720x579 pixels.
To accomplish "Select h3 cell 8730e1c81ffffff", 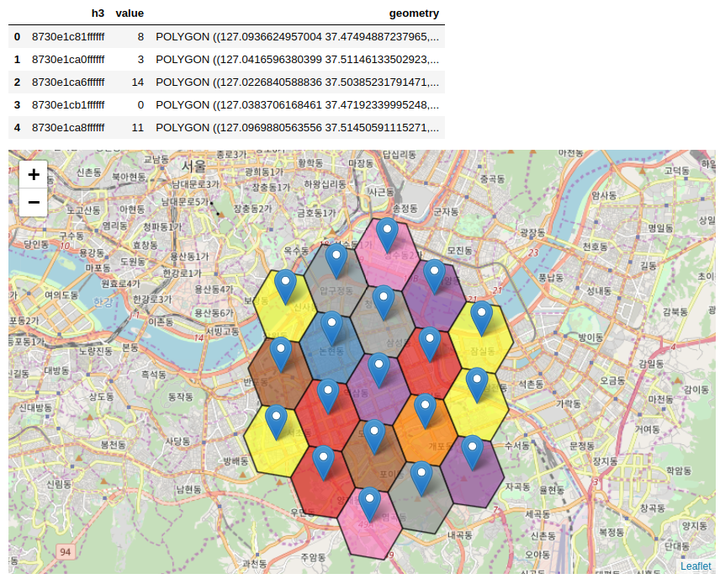I will tap(68, 37).
